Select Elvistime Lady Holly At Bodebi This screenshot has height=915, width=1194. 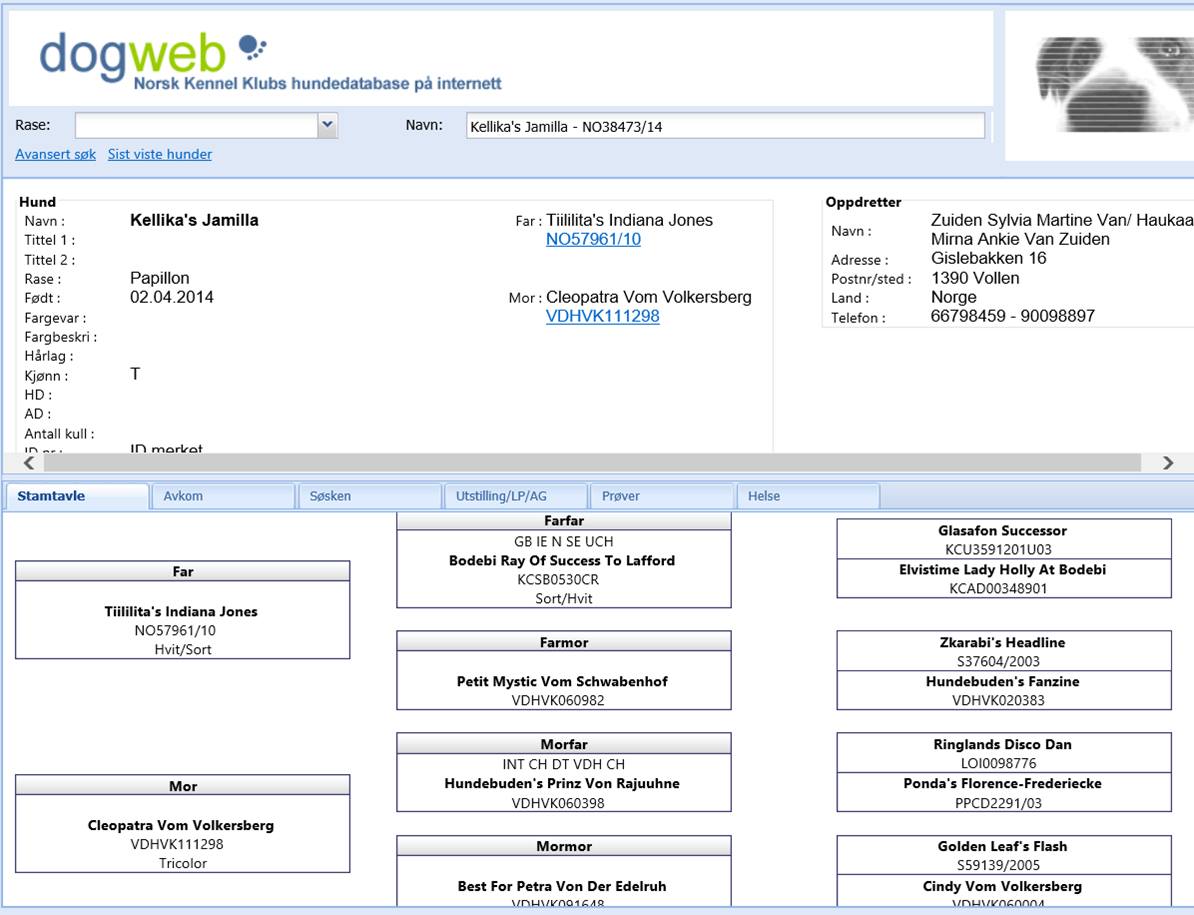(x=1002, y=569)
